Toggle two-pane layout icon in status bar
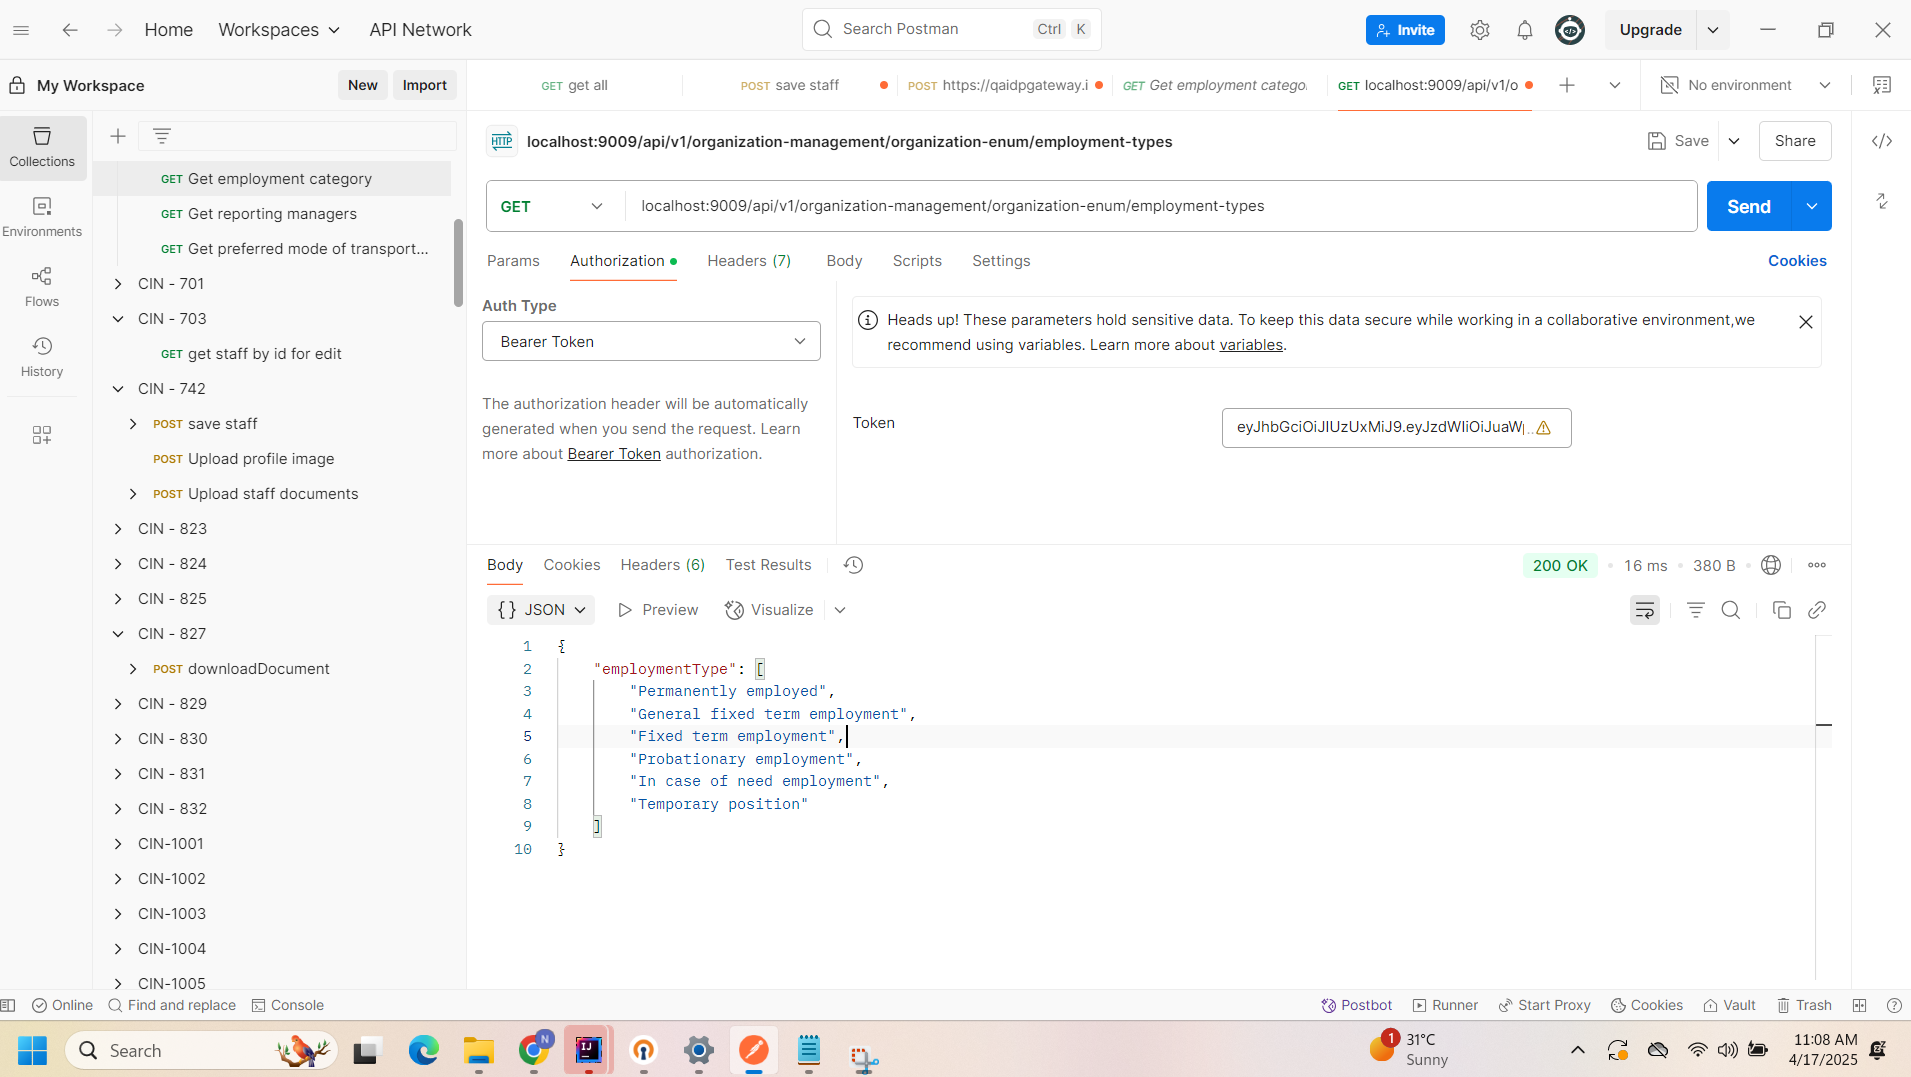Image resolution: width=1911 pixels, height=1077 pixels. click(1860, 1005)
